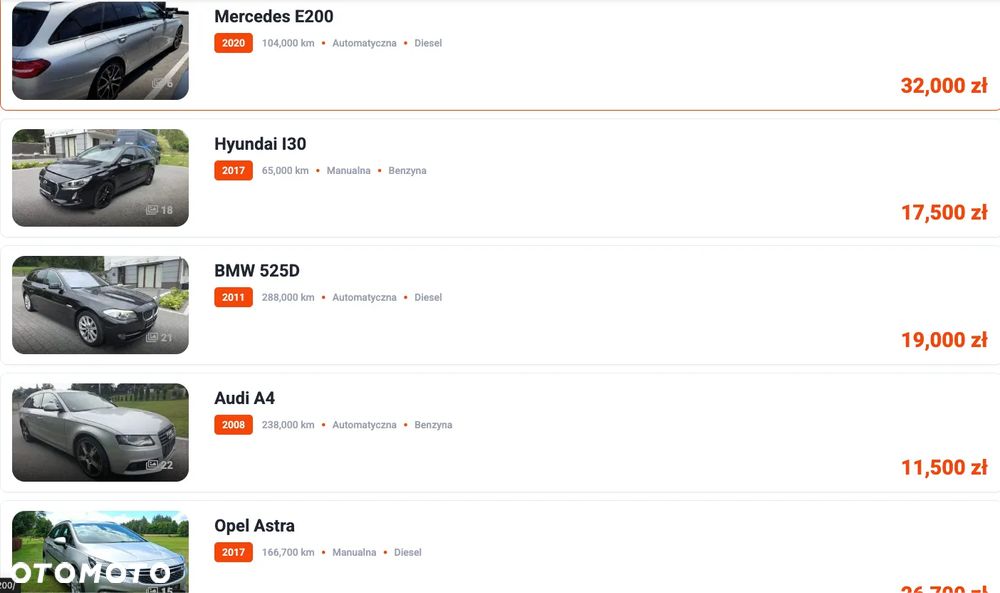Click the 11,500 zł Audi price

944,467
